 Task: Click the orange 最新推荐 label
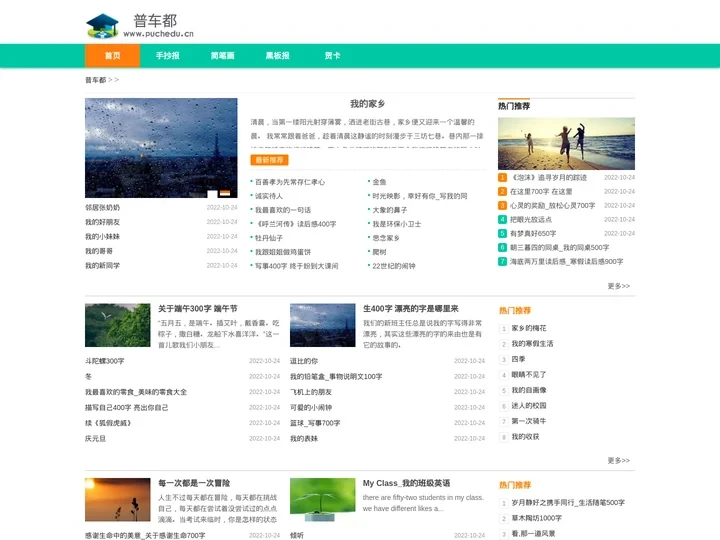pyautogui.click(x=270, y=160)
